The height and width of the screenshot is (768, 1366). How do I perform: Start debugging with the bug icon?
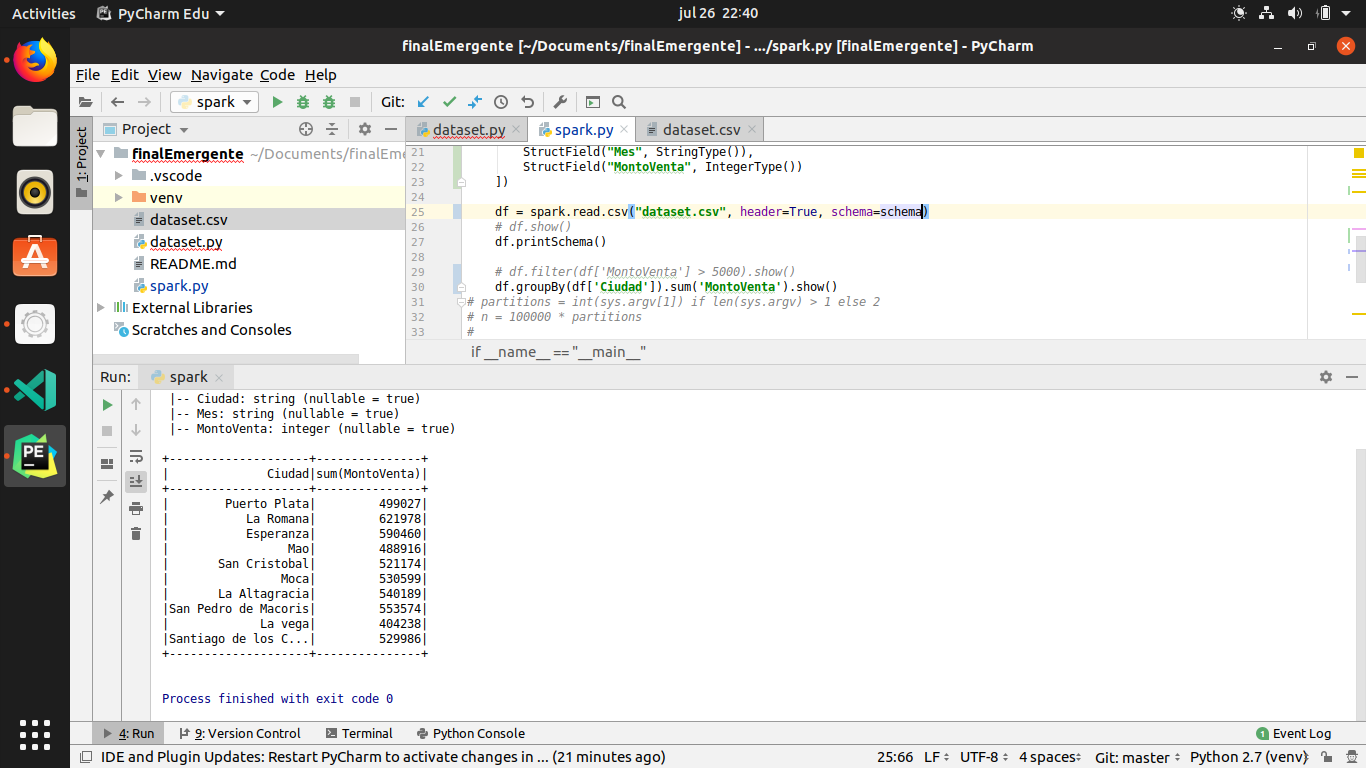(x=303, y=101)
